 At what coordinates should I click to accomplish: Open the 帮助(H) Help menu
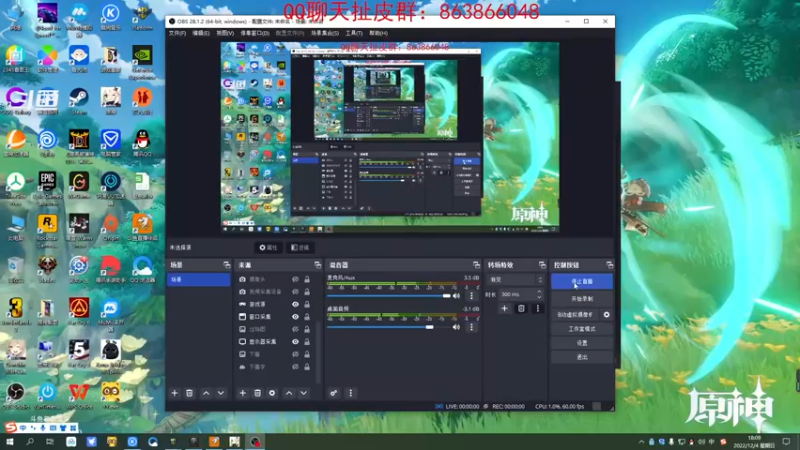(x=378, y=33)
